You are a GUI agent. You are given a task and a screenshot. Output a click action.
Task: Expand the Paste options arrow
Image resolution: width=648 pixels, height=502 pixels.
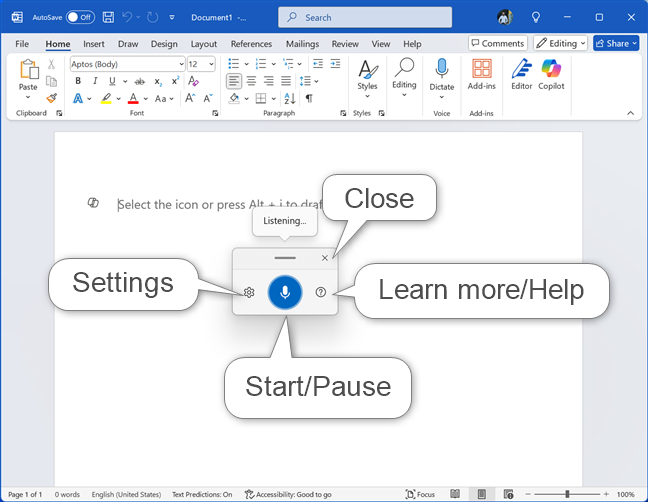(x=28, y=98)
